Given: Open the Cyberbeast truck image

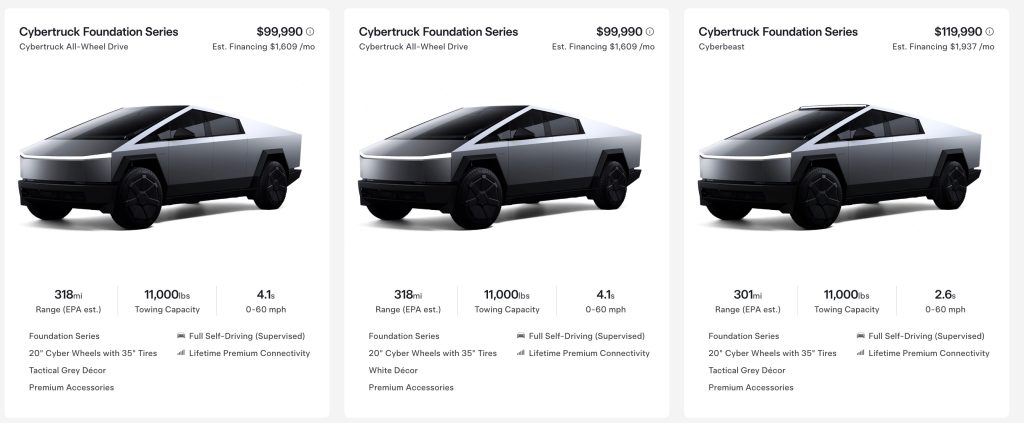Looking at the screenshot, I should coord(839,166).
